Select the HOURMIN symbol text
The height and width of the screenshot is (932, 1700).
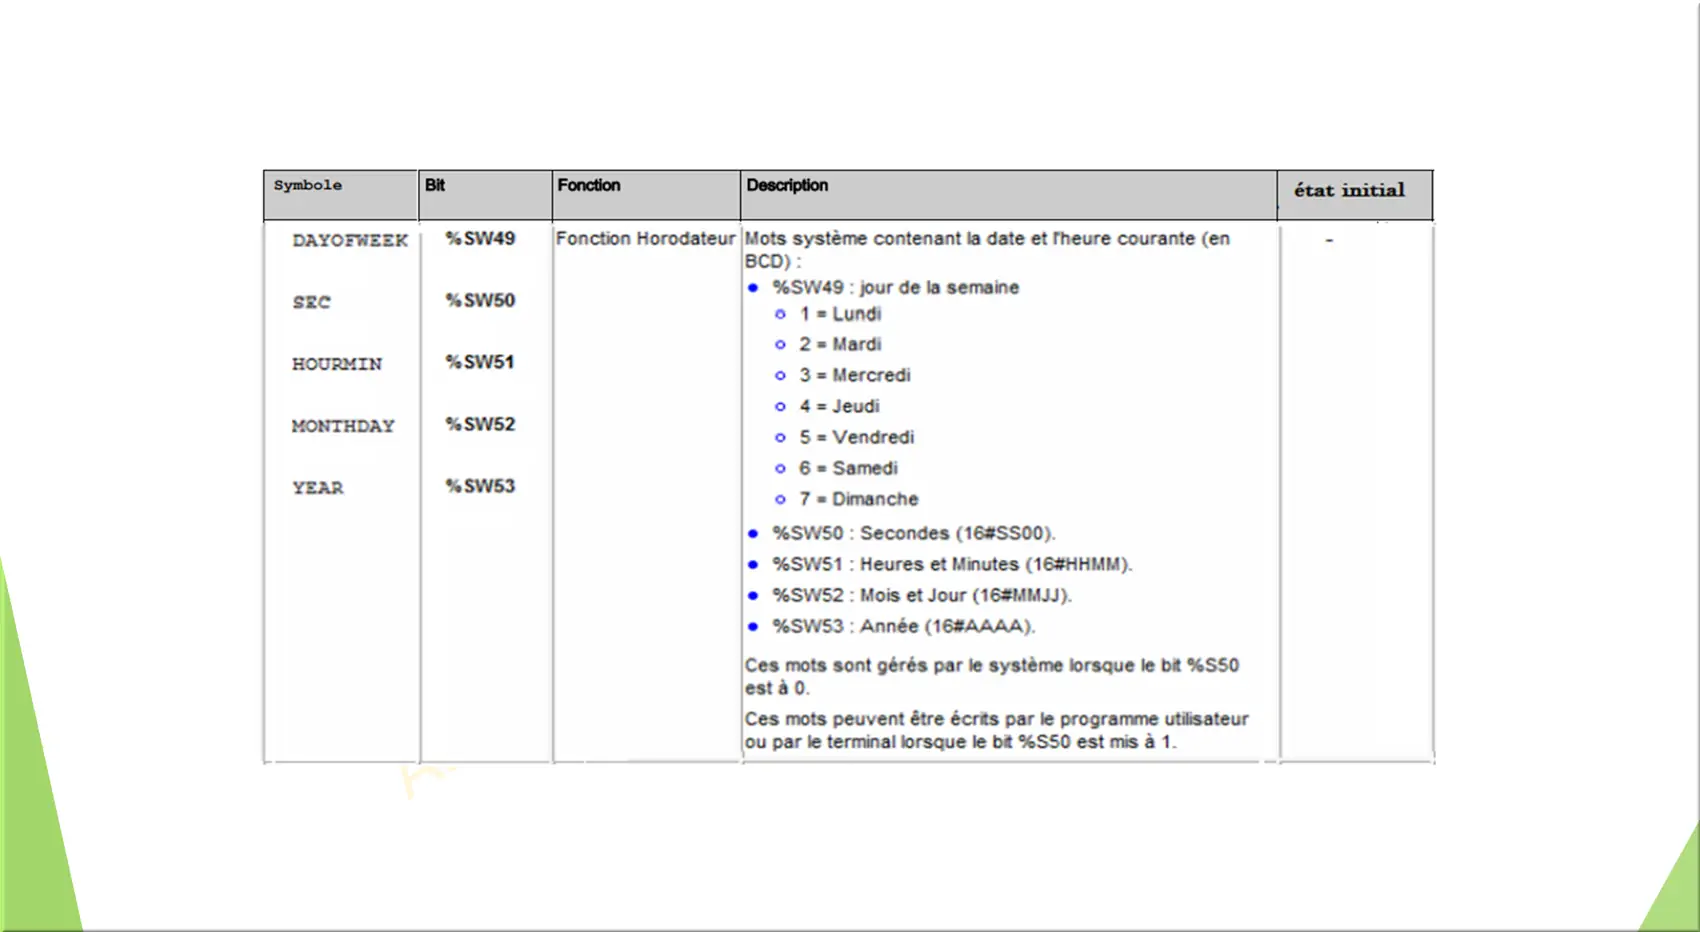pos(337,364)
